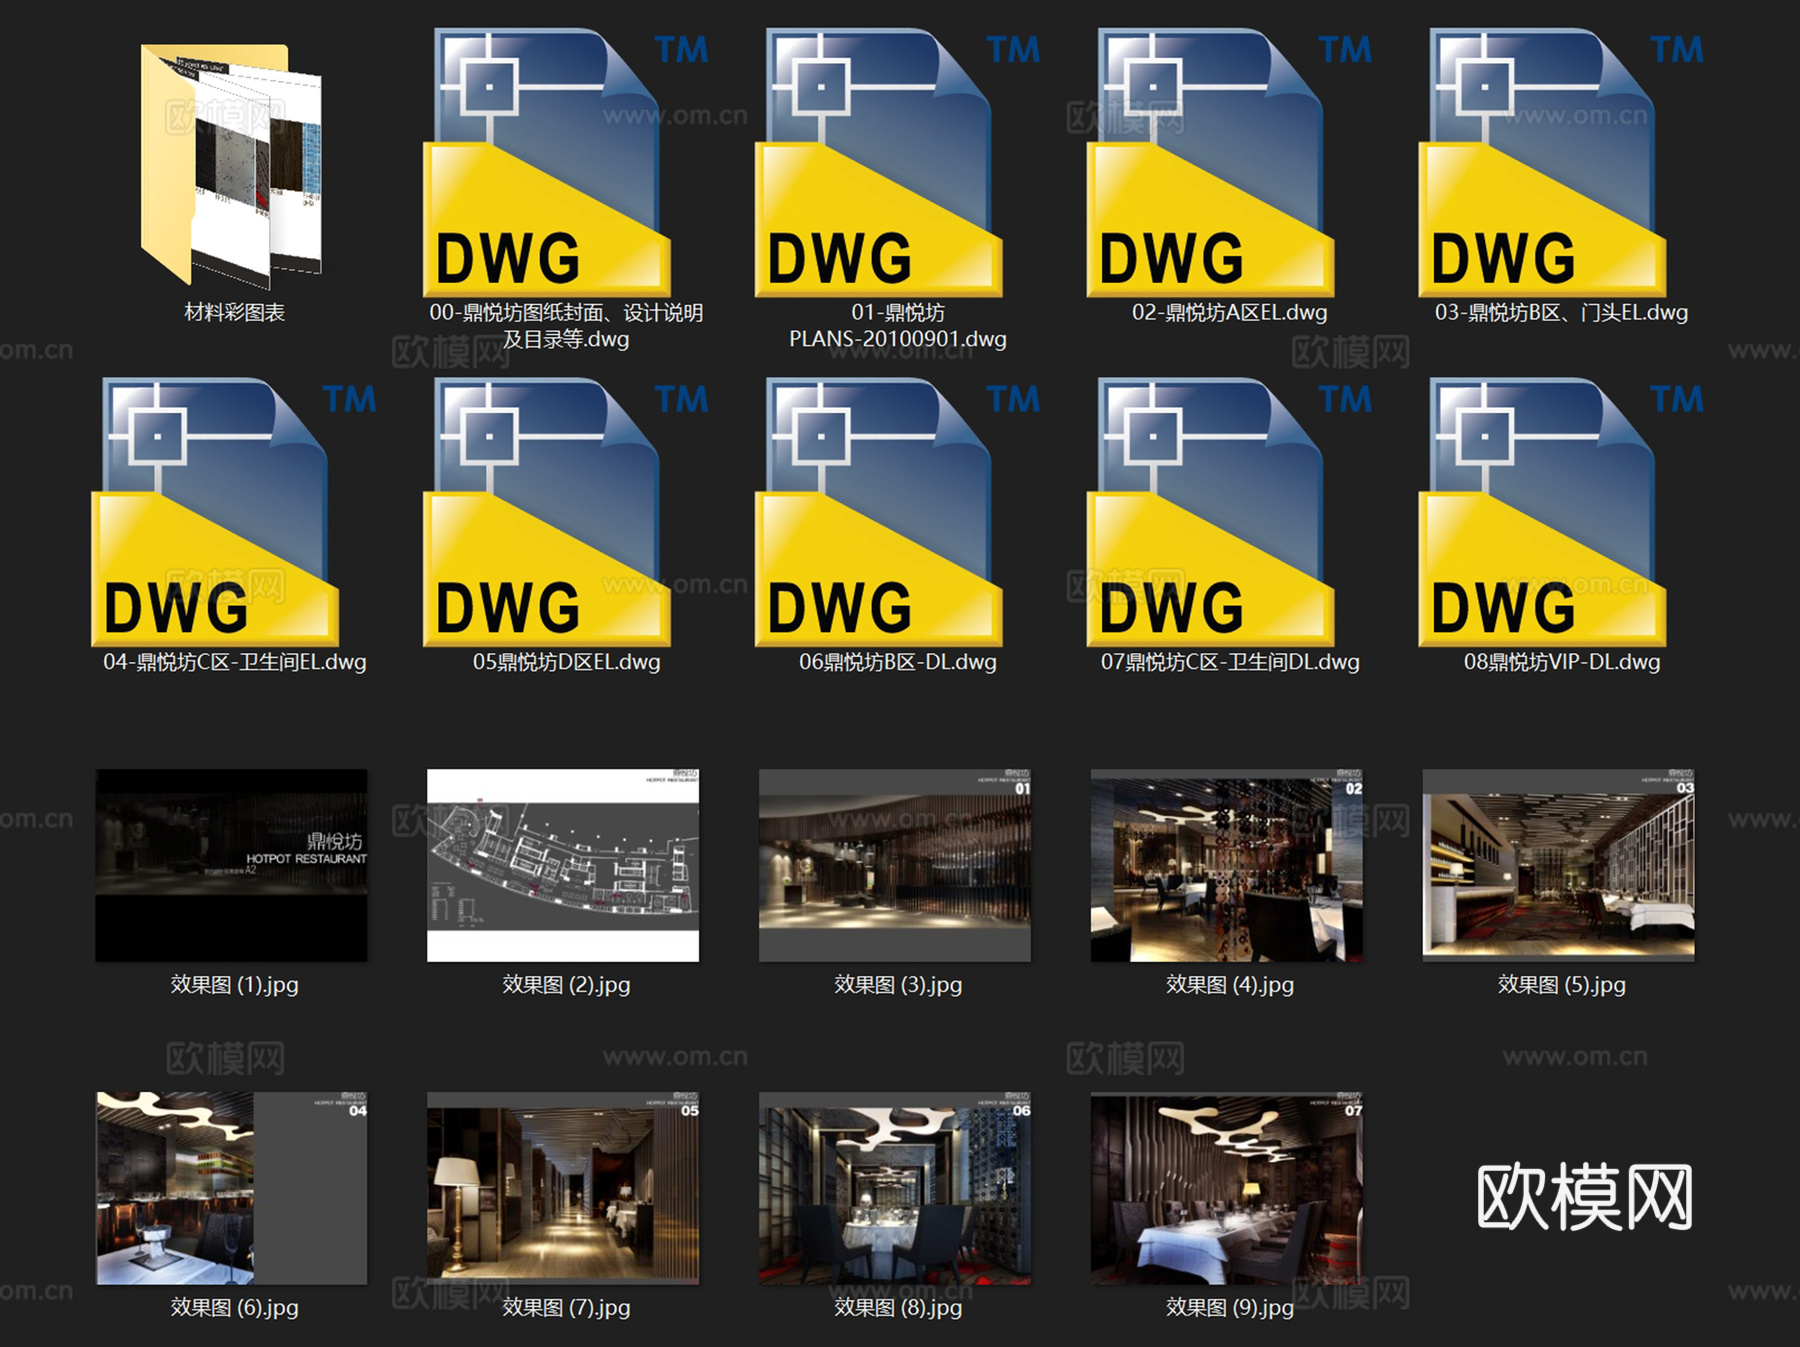This screenshot has height=1347, width=1800.
Task: Click the file name 02-鼎悦坊A区EL.dwg
Action: pos(1230,312)
